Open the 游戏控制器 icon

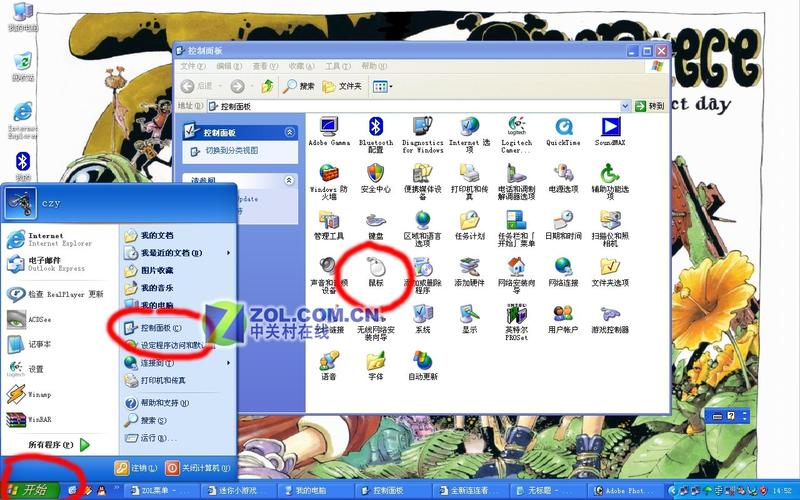(610, 319)
